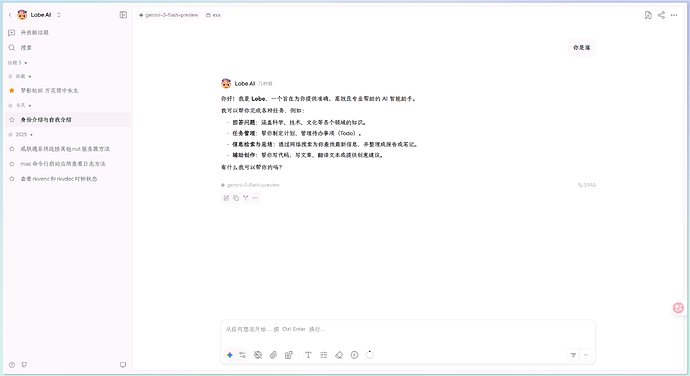This screenshot has width=690, height=376.
Task: Select the topic 身份介绍与自我介绍
Action: pos(68,120)
